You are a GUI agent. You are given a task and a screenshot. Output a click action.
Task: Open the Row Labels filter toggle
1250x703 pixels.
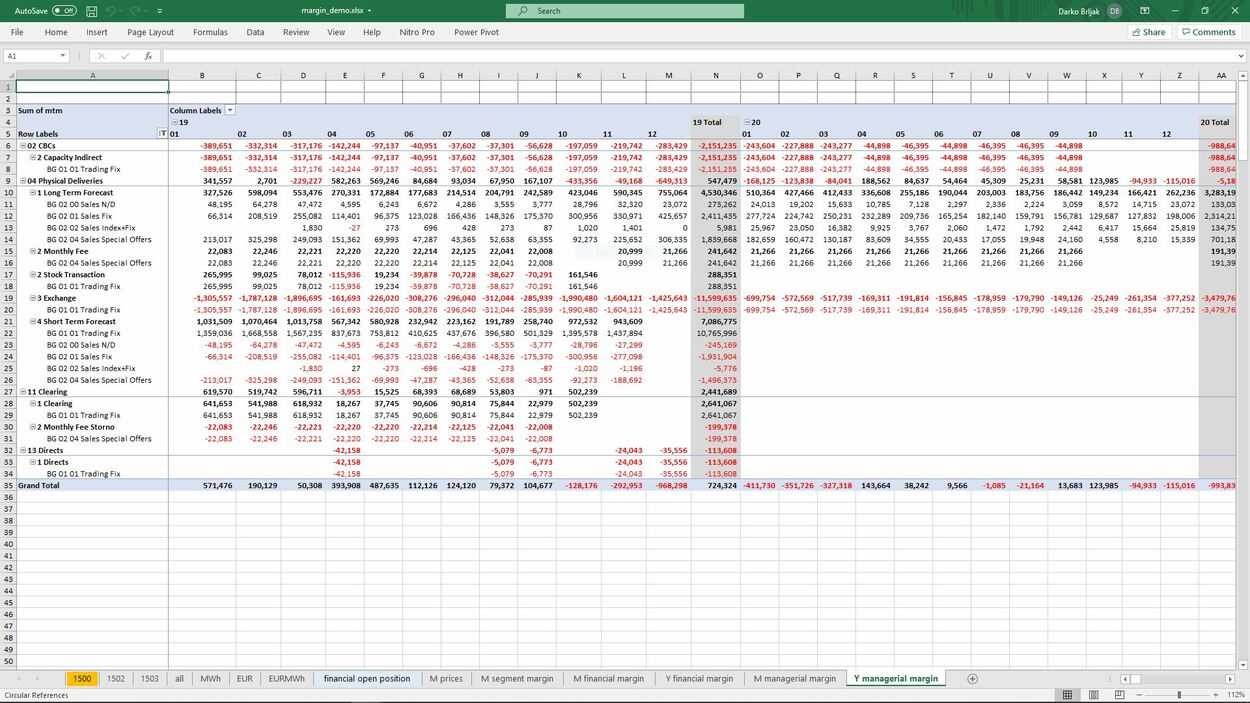[x=161, y=133]
